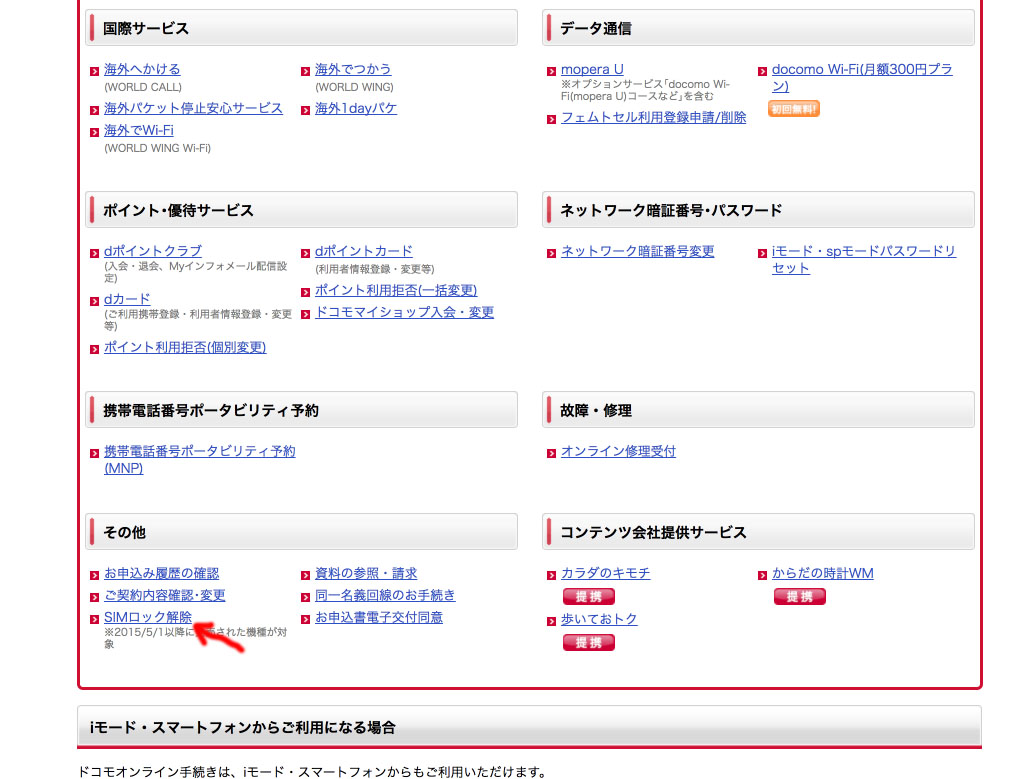Click the 初回無料! orange badge
Image resolution: width=1036 pixels, height=779 pixels.
(x=794, y=109)
